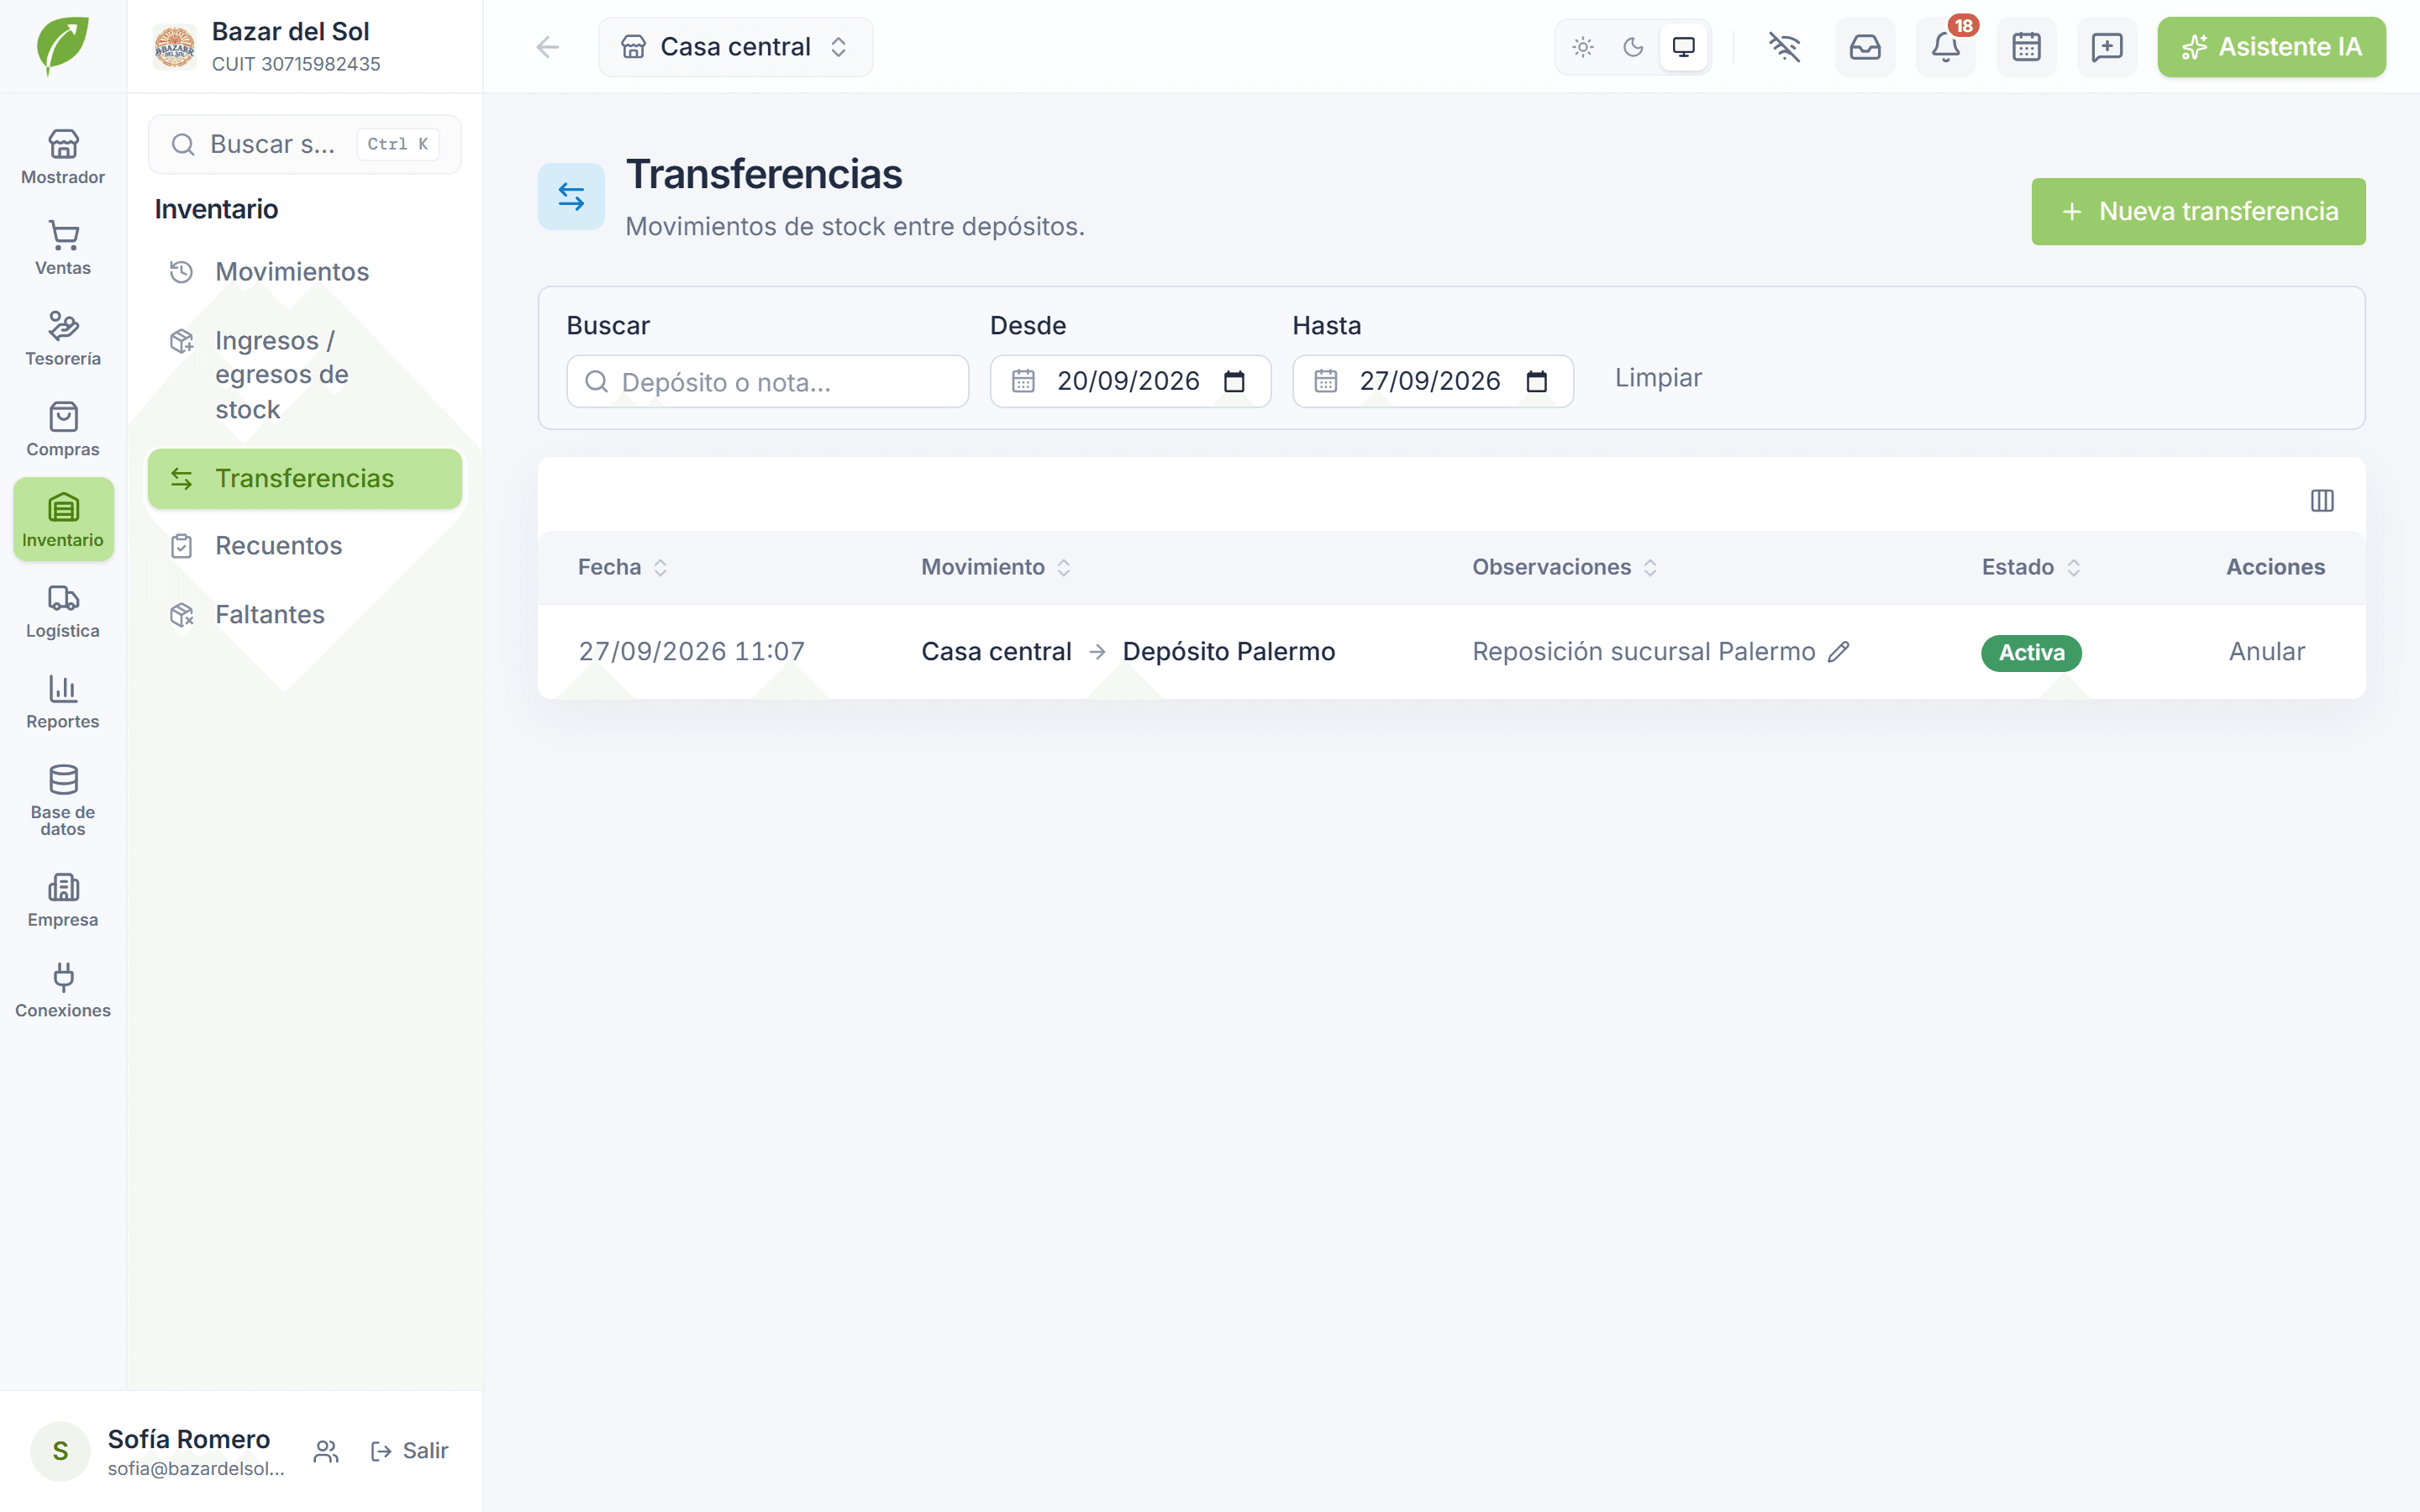Open the inbox tray icon
Viewport: 2420px width, 1512px height.
point(1865,47)
